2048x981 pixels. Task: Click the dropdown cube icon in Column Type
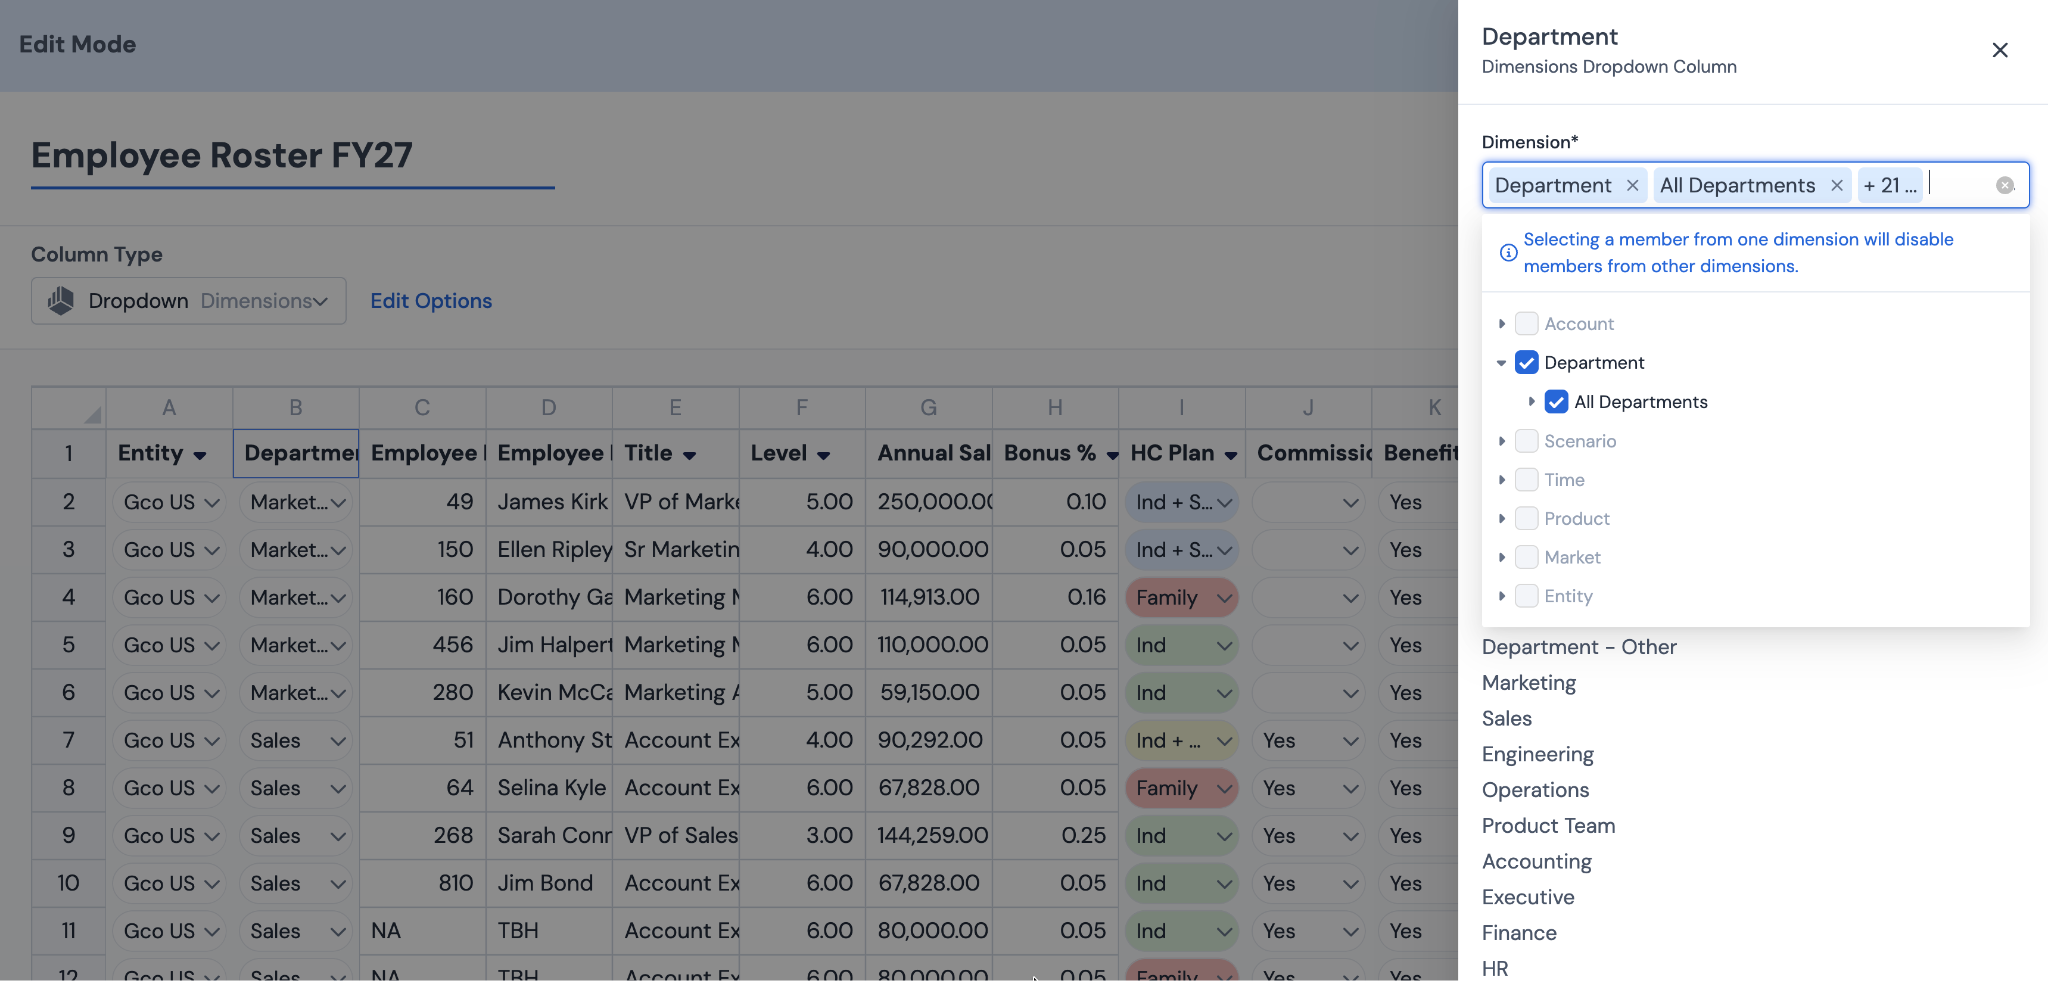(61, 301)
